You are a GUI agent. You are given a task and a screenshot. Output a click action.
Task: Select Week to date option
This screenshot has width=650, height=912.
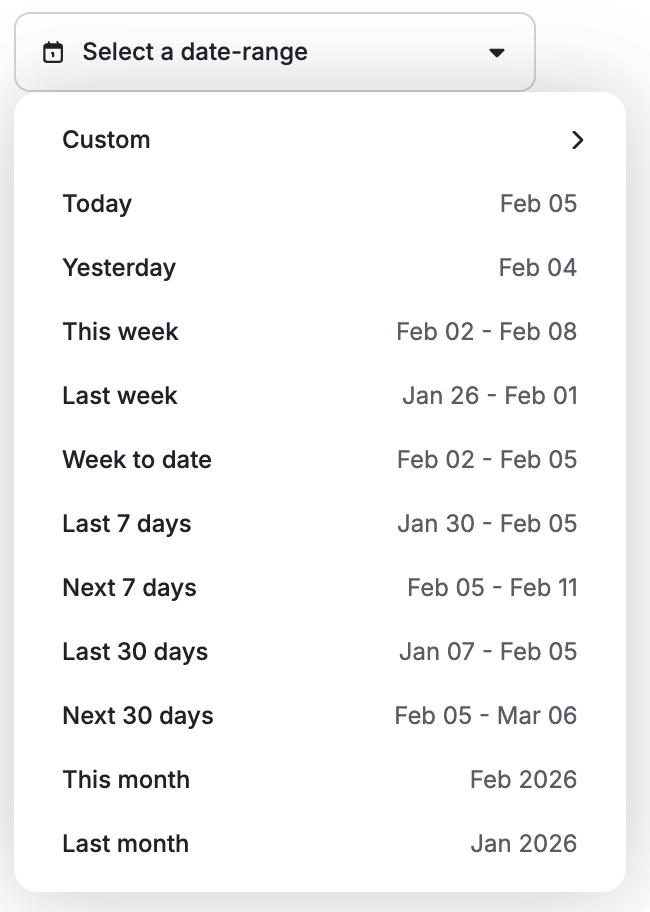click(137, 460)
